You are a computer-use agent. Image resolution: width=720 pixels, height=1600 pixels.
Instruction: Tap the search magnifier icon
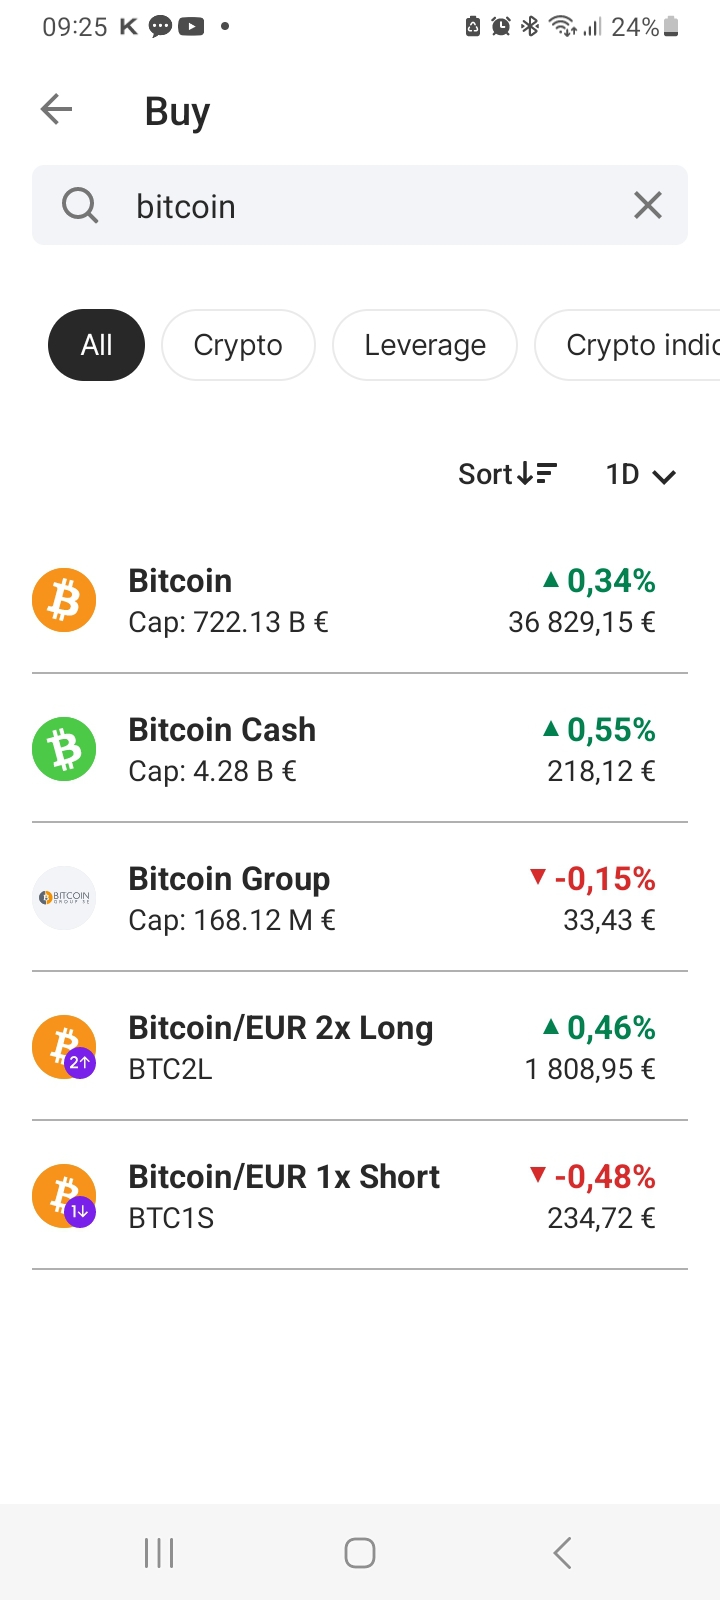pyautogui.click(x=80, y=206)
